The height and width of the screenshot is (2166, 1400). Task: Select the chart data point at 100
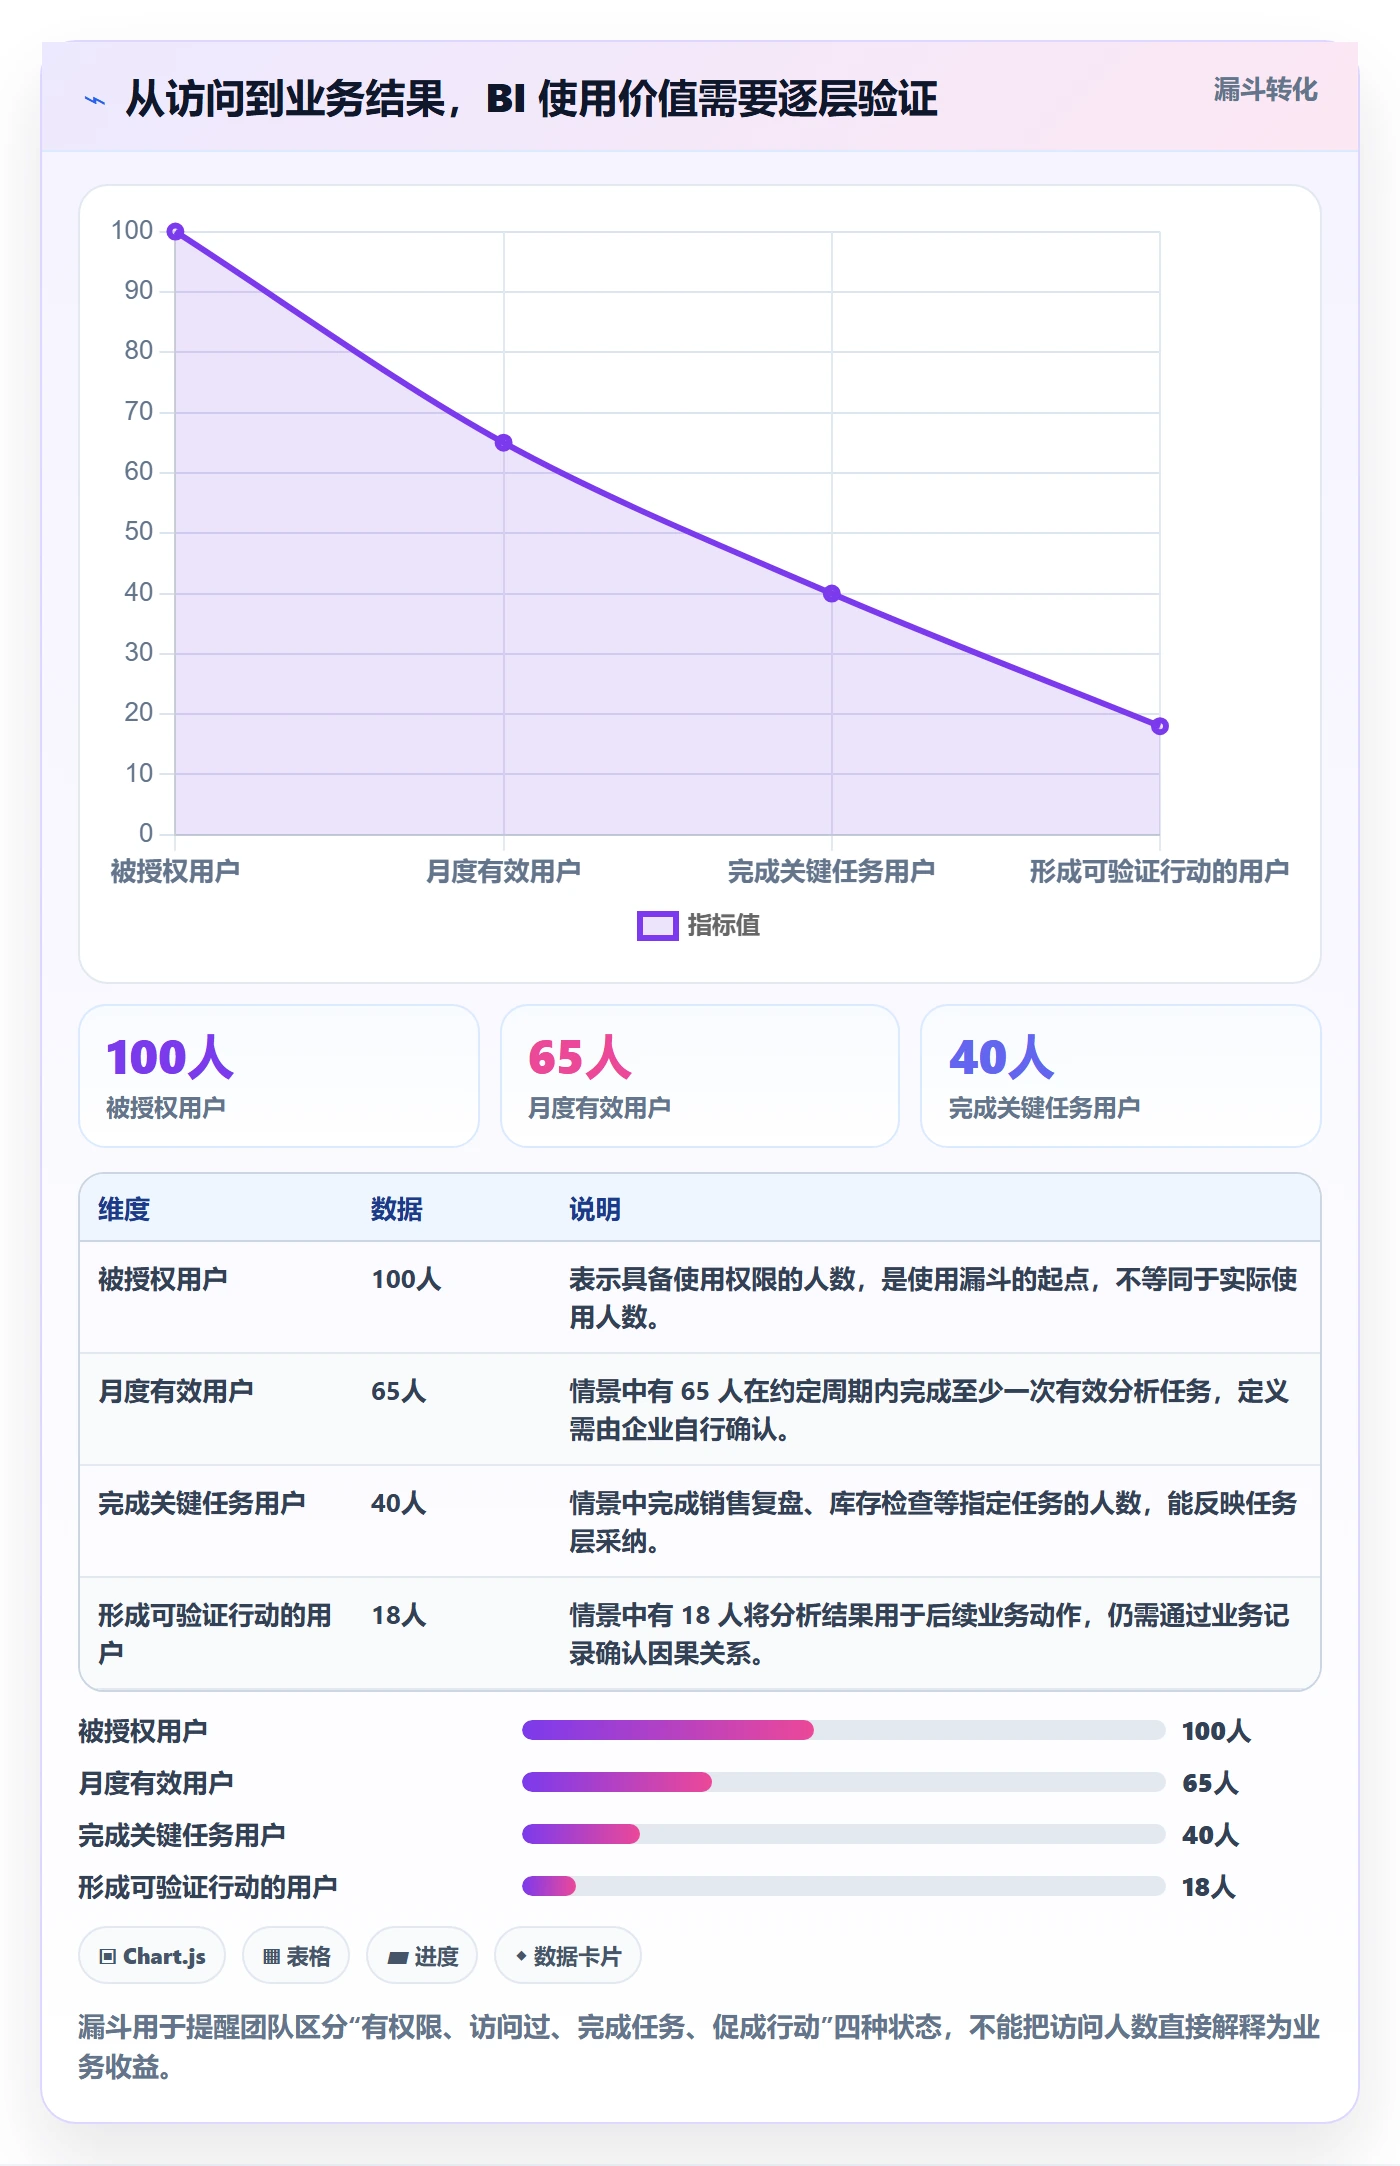pos(175,232)
